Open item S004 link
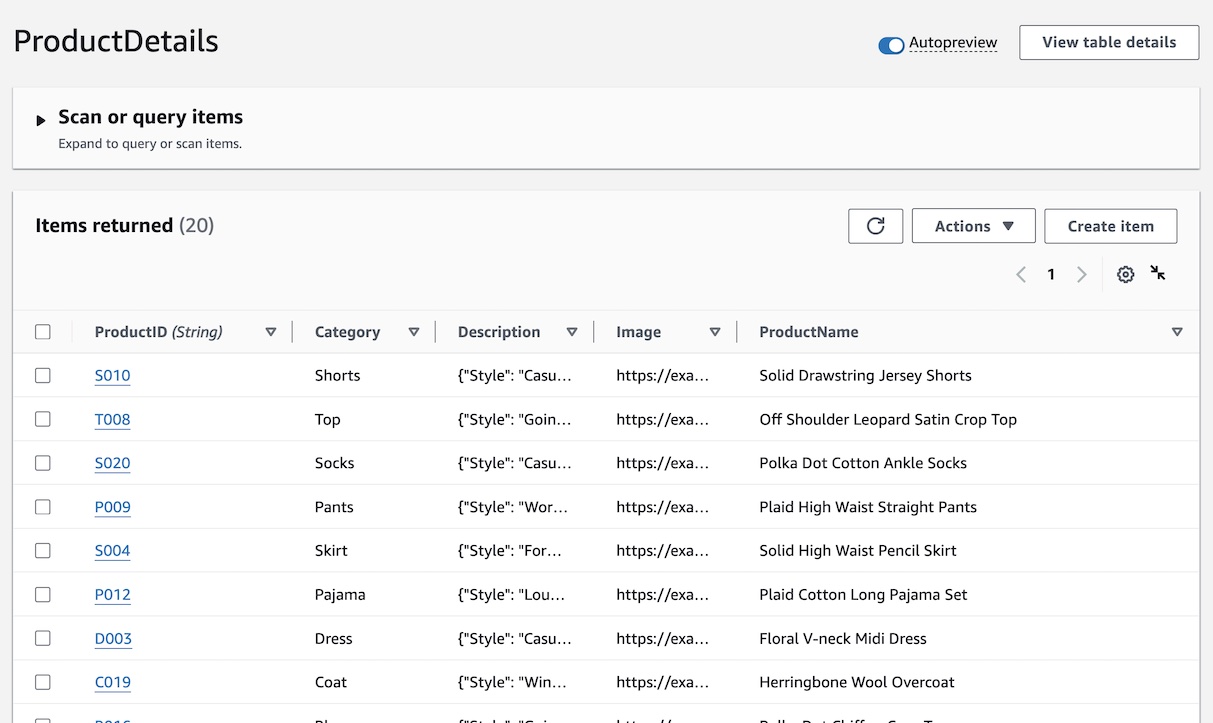Viewport: 1213px width, 723px height. [x=112, y=551]
